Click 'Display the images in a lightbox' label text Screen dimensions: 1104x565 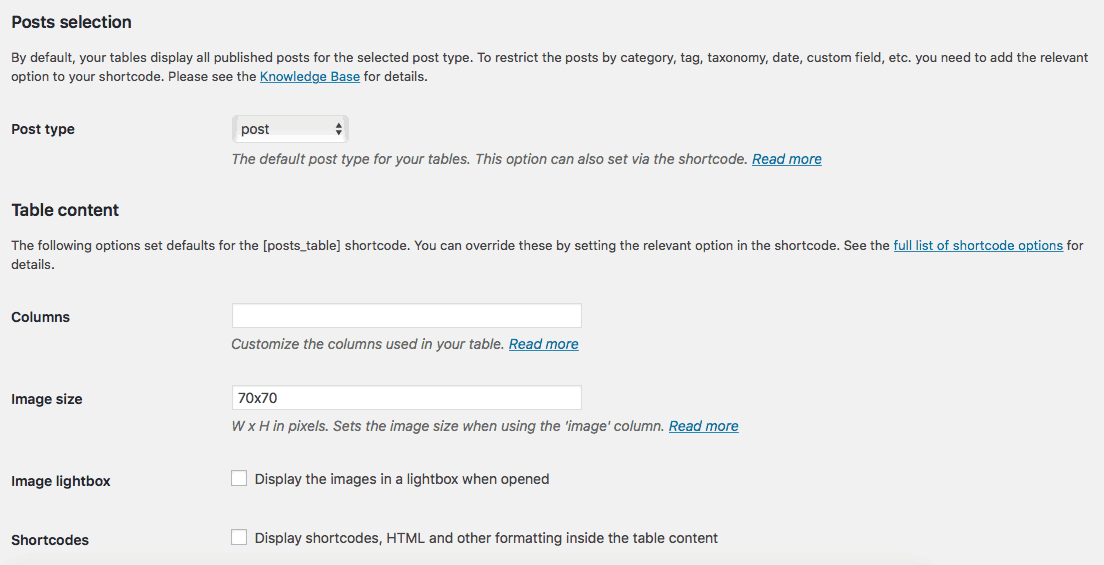[x=402, y=479]
